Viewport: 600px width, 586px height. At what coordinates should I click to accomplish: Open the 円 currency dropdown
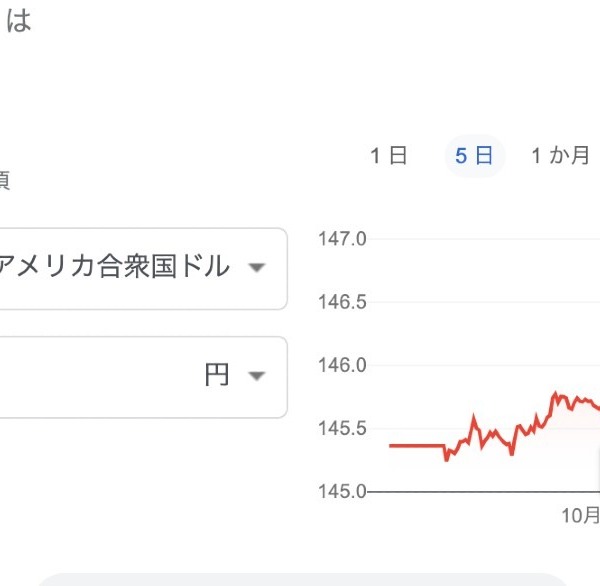point(142,377)
